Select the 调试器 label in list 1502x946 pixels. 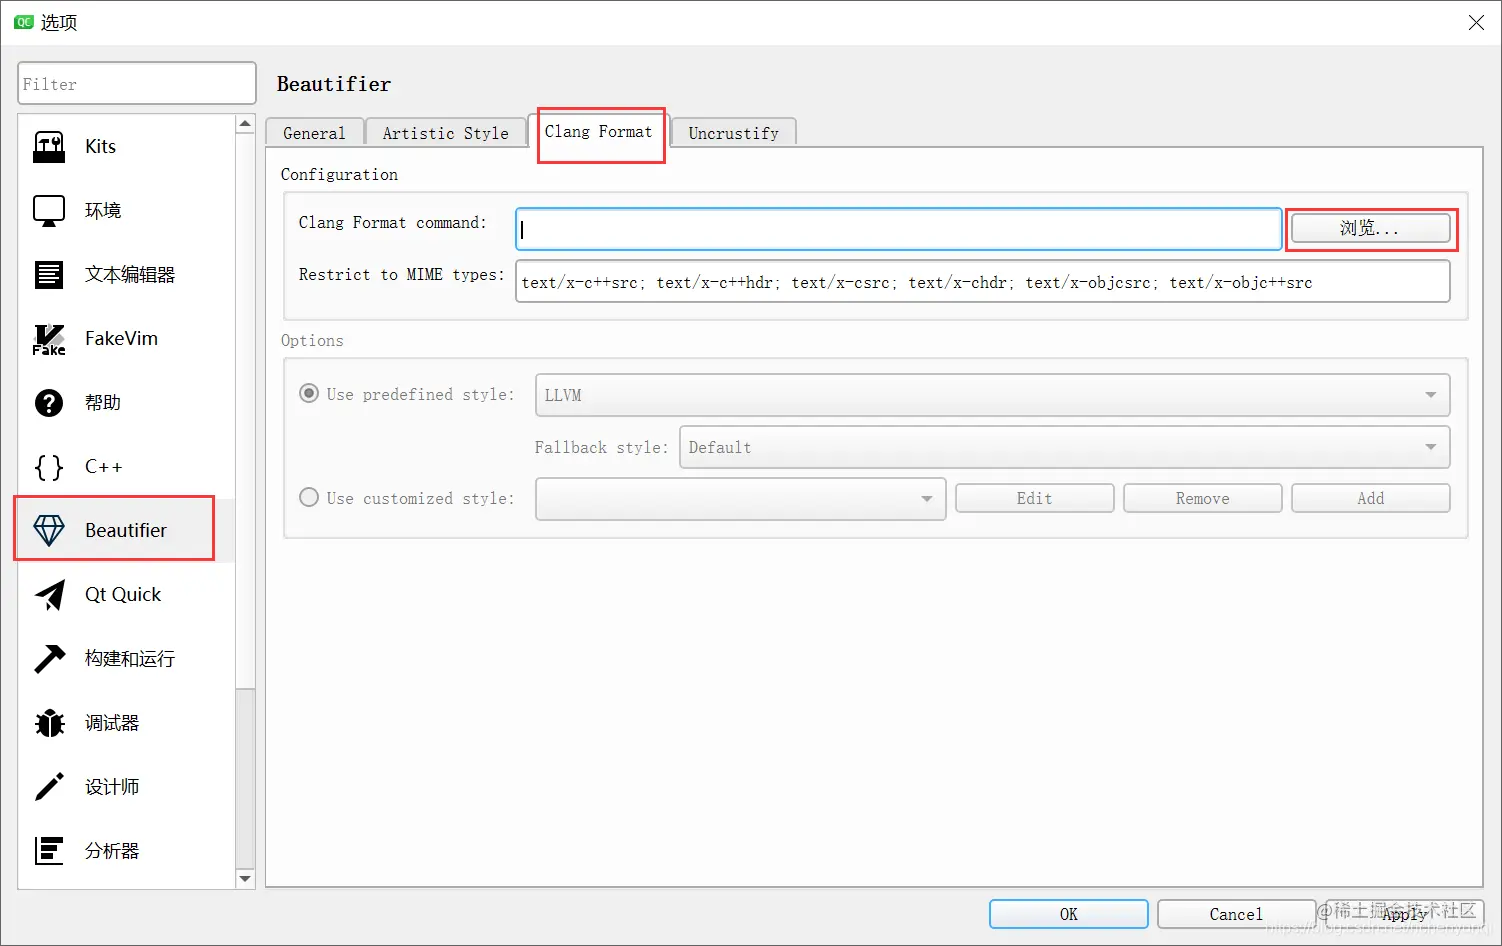[x=112, y=722]
